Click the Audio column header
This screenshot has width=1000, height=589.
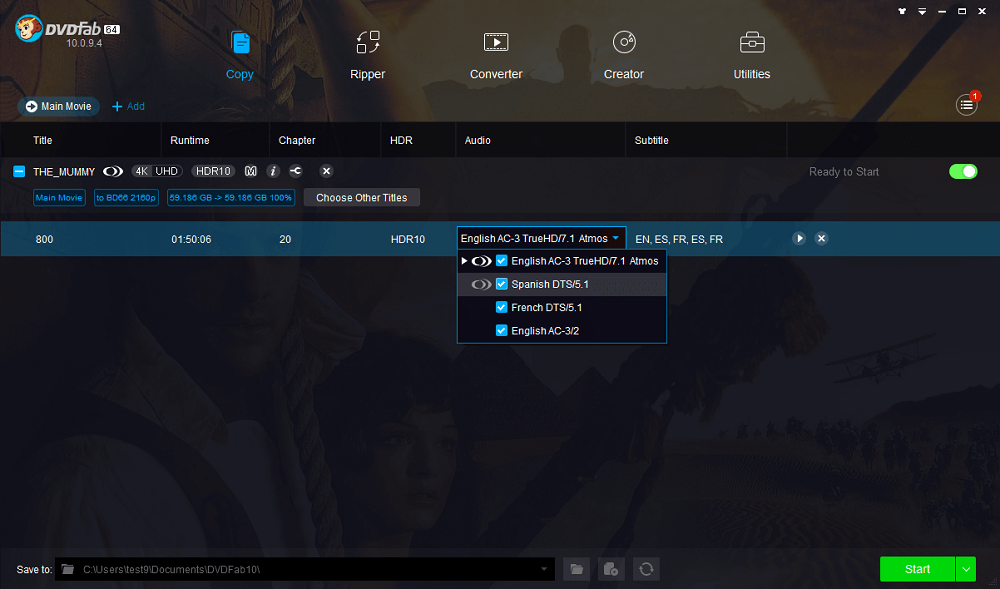[x=478, y=140]
